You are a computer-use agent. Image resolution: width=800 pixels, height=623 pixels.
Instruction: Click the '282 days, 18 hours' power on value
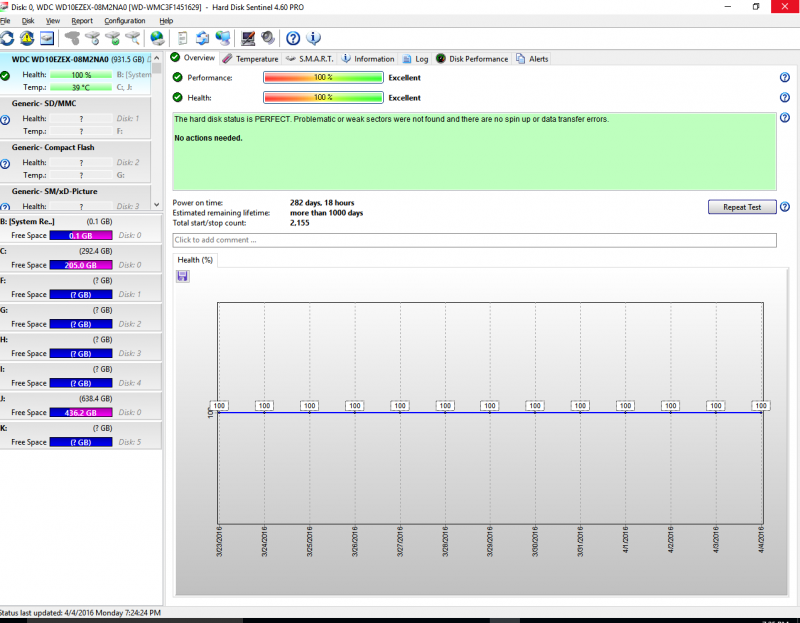pyautogui.click(x=322, y=203)
